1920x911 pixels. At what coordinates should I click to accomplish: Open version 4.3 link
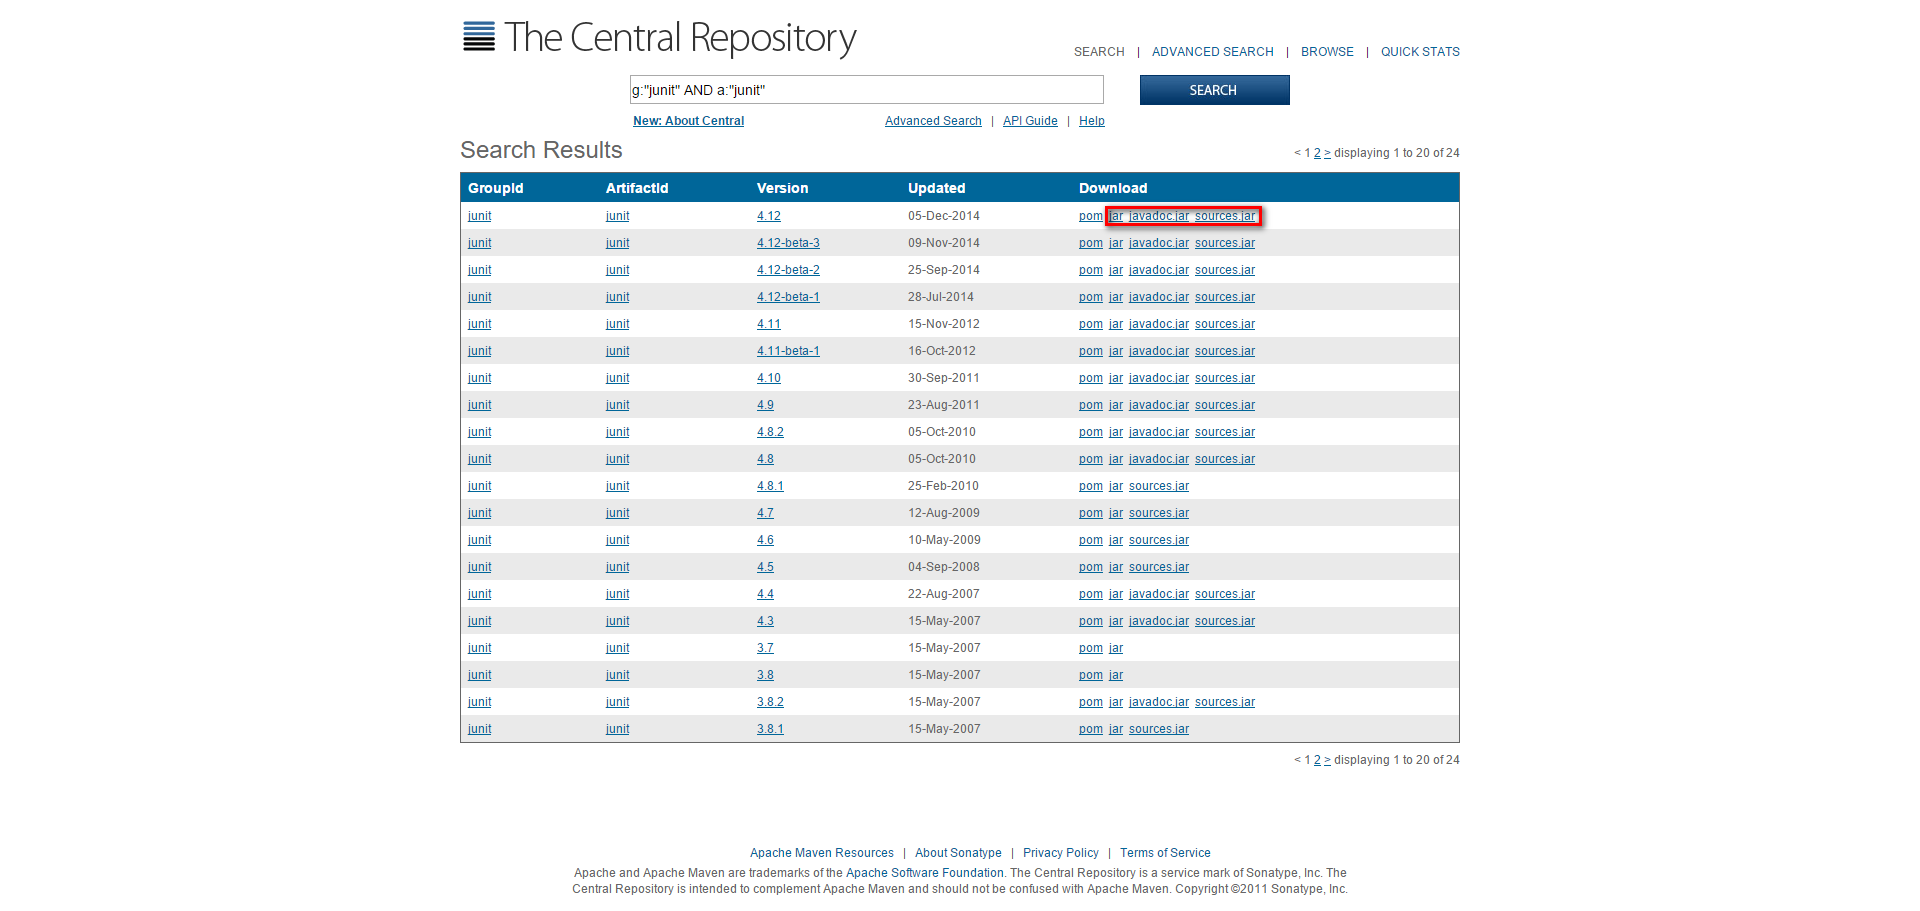pos(765,621)
